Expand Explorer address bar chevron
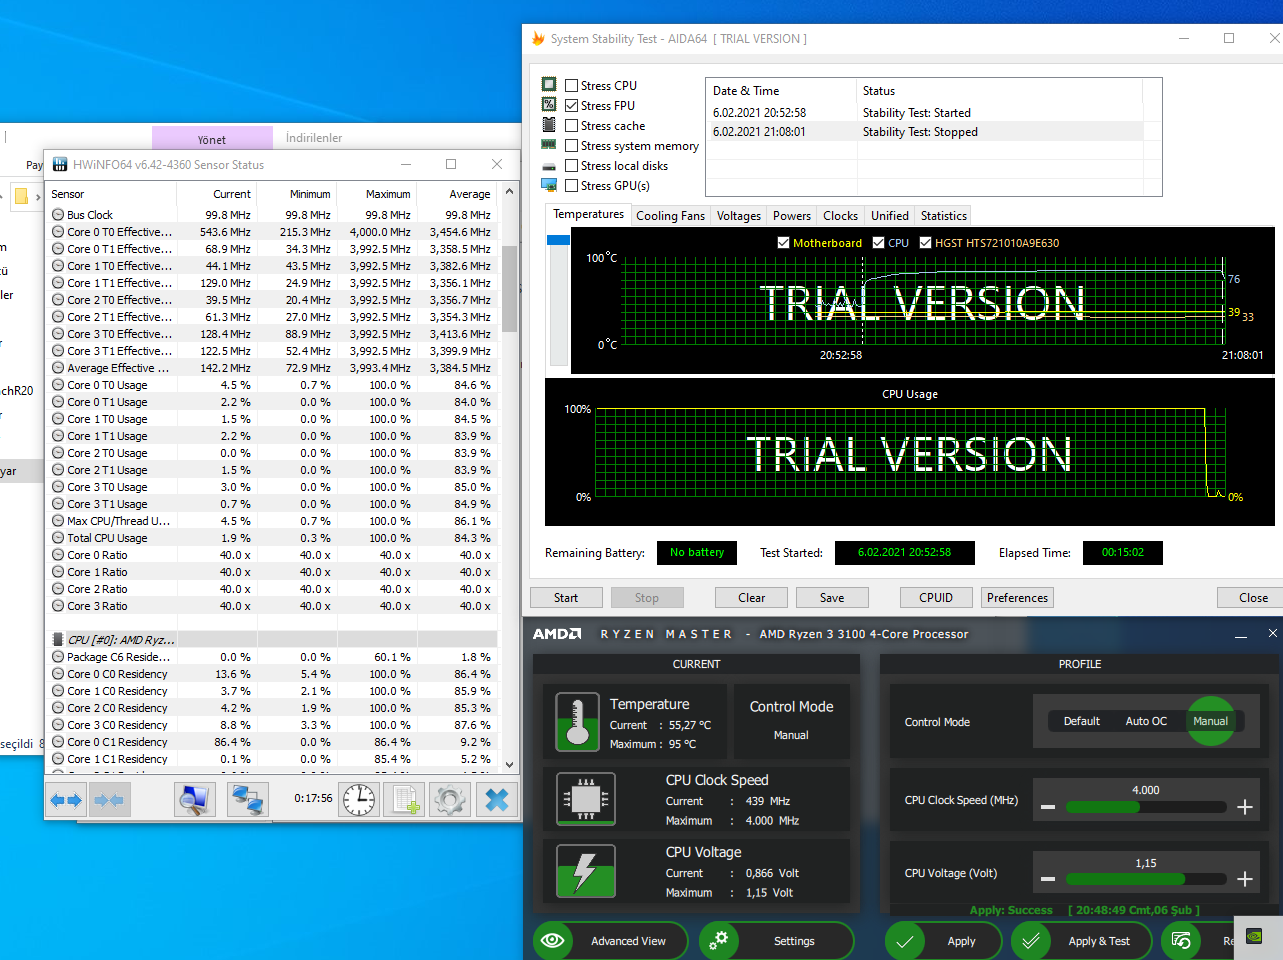 [38, 197]
